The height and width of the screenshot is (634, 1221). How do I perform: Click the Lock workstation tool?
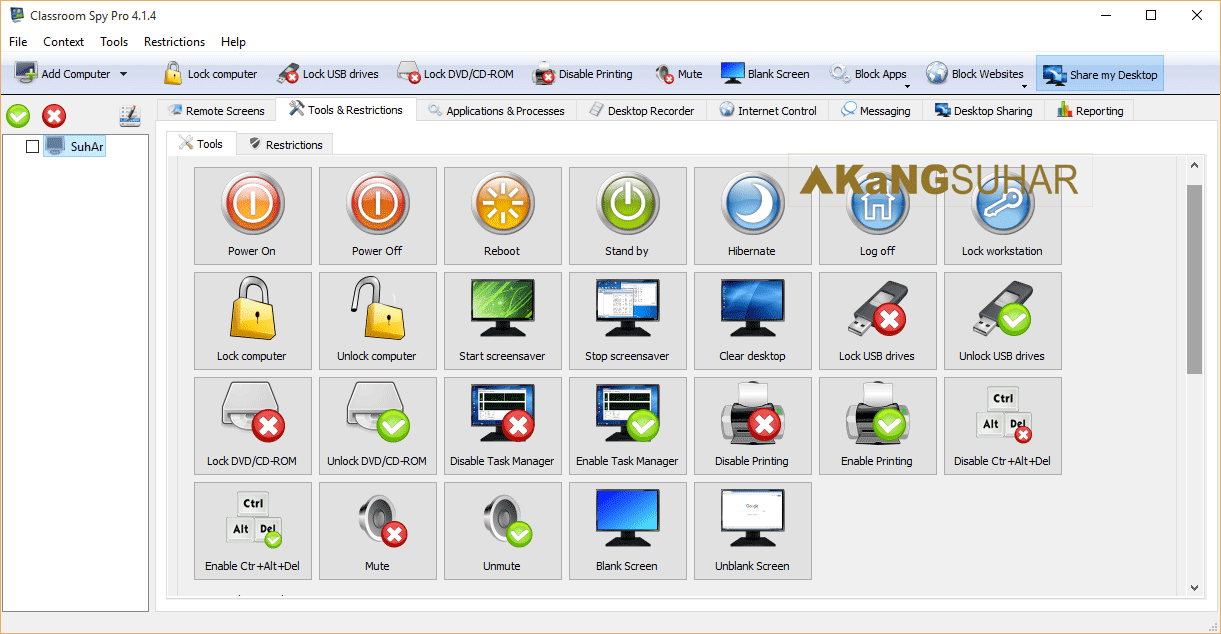[x=1002, y=215]
